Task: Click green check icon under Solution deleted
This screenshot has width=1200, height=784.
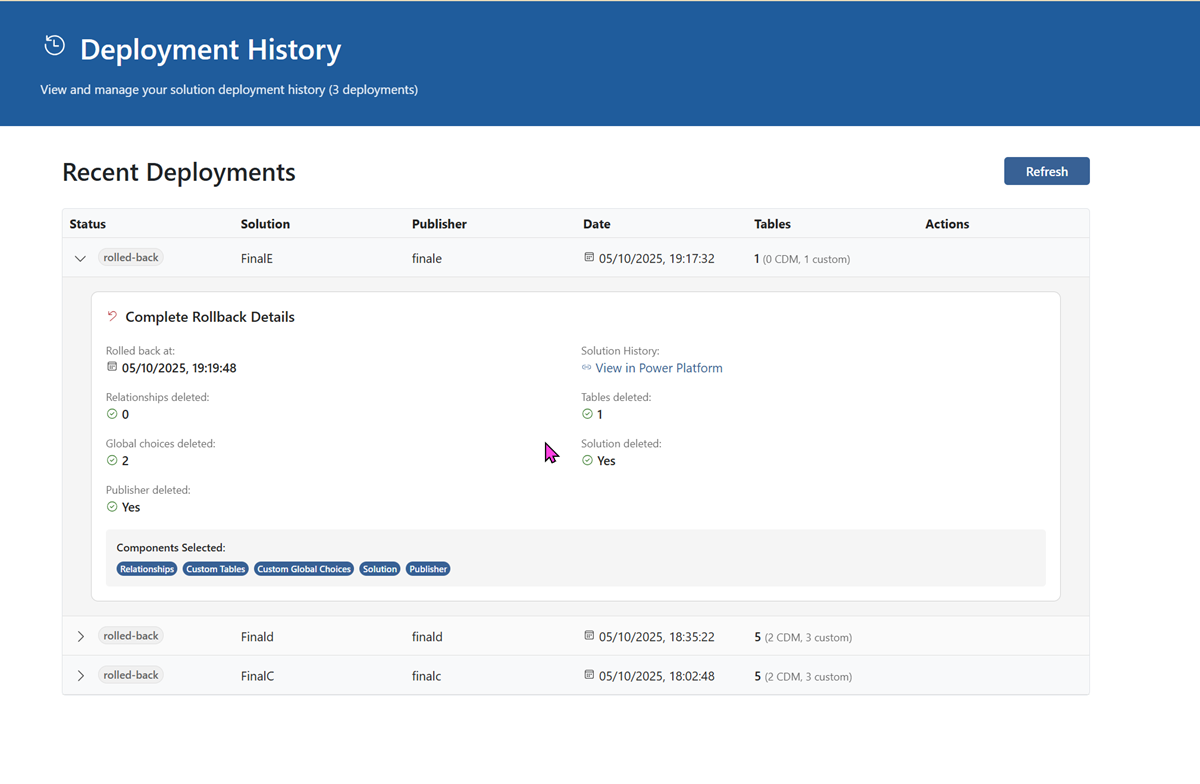Action: (x=587, y=461)
